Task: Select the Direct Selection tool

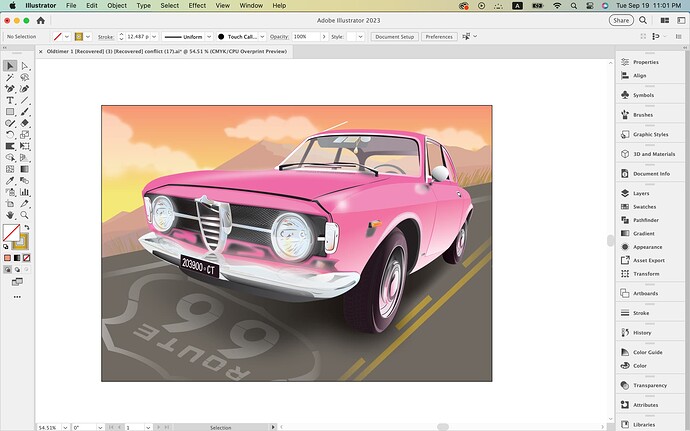Action: 24,66
